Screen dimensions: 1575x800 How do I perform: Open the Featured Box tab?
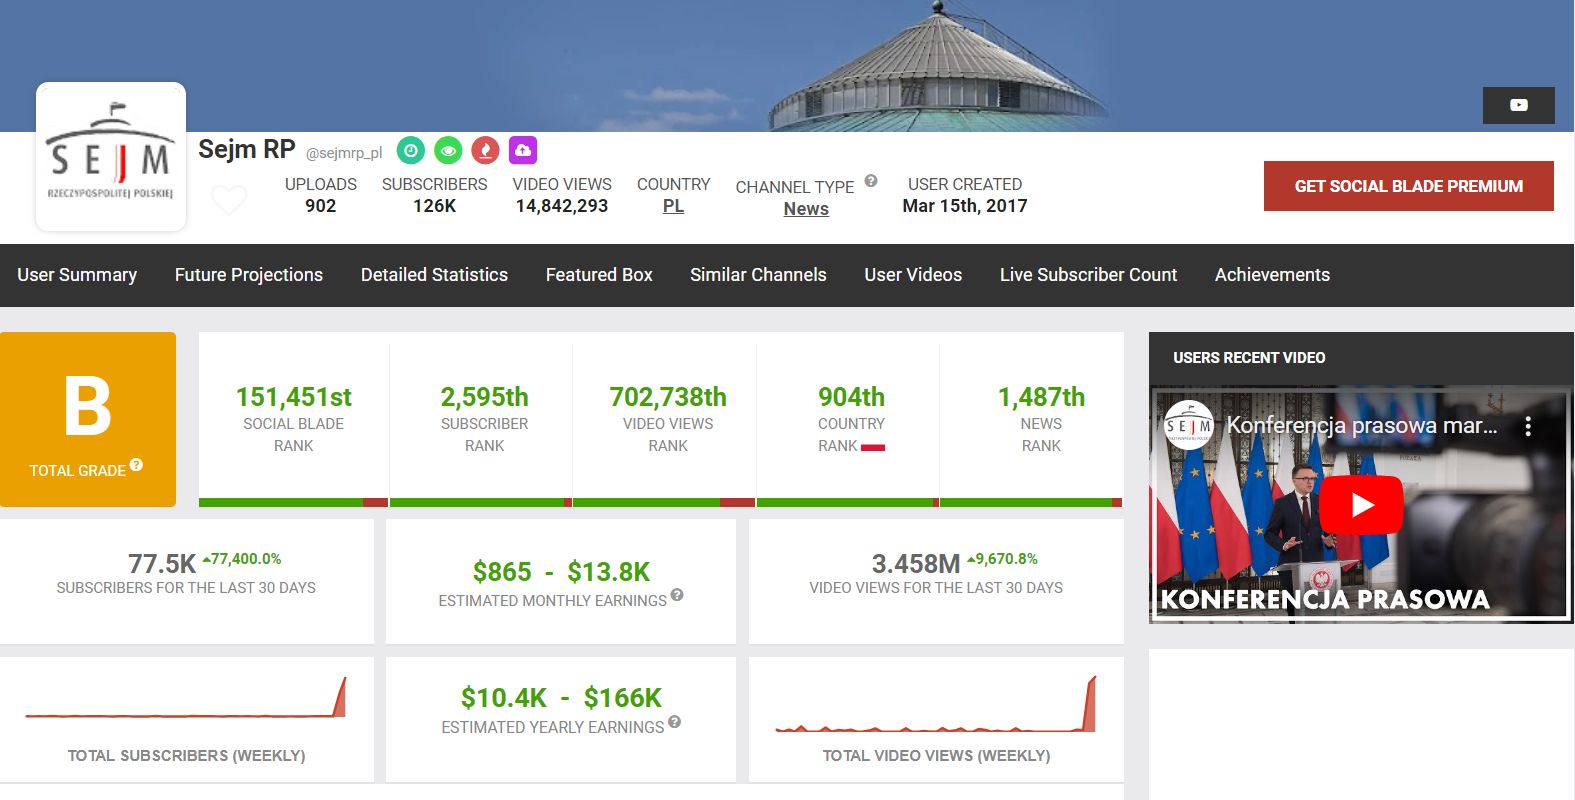[x=599, y=275]
